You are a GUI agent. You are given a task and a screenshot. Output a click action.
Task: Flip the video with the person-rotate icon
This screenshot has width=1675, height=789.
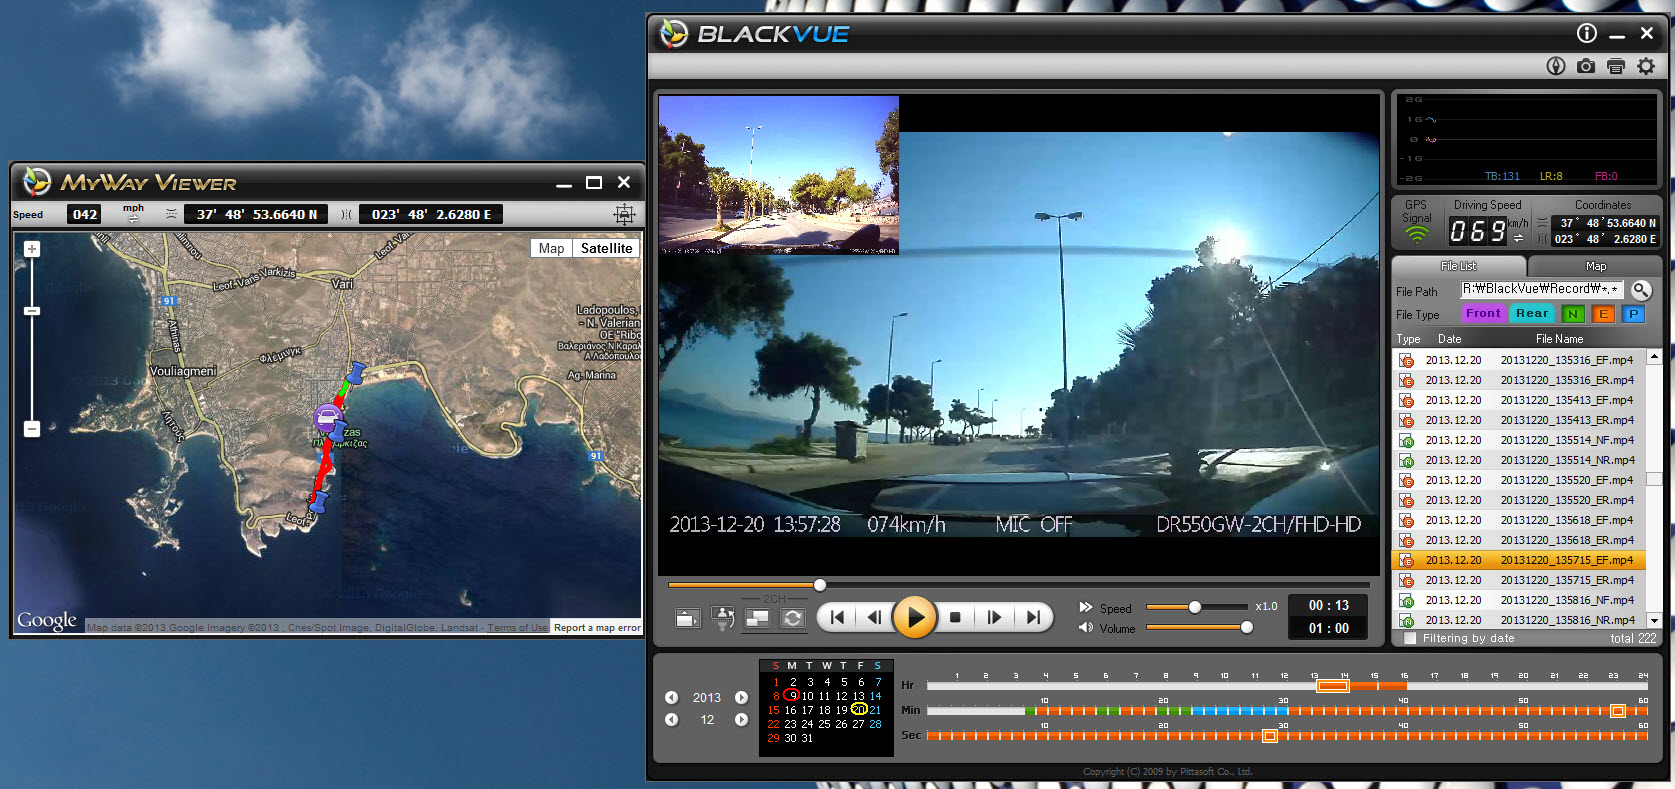coord(723,618)
